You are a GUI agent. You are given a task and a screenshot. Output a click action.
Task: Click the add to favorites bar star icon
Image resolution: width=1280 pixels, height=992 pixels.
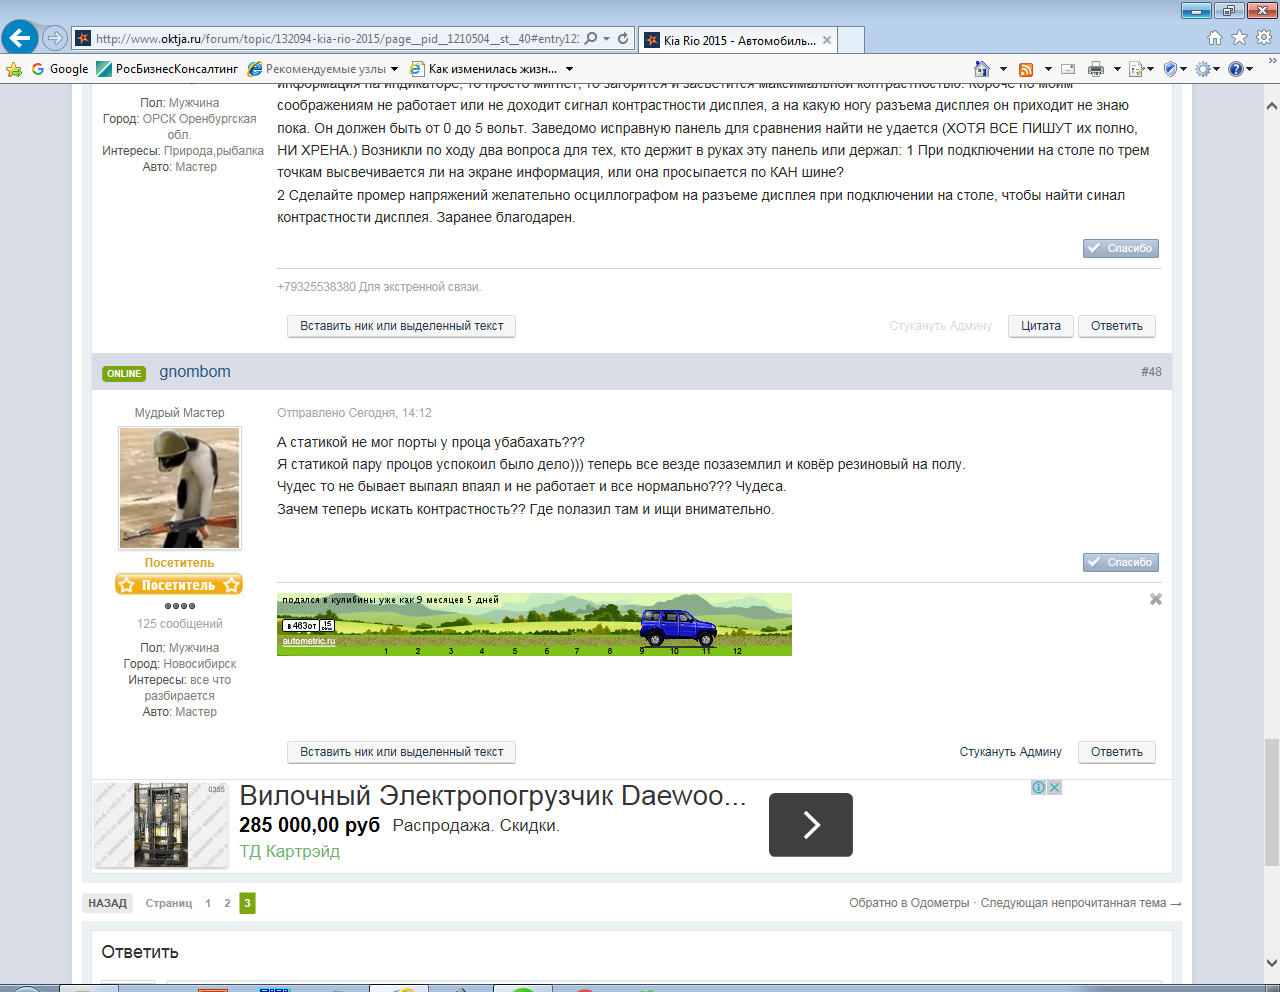click(14, 69)
